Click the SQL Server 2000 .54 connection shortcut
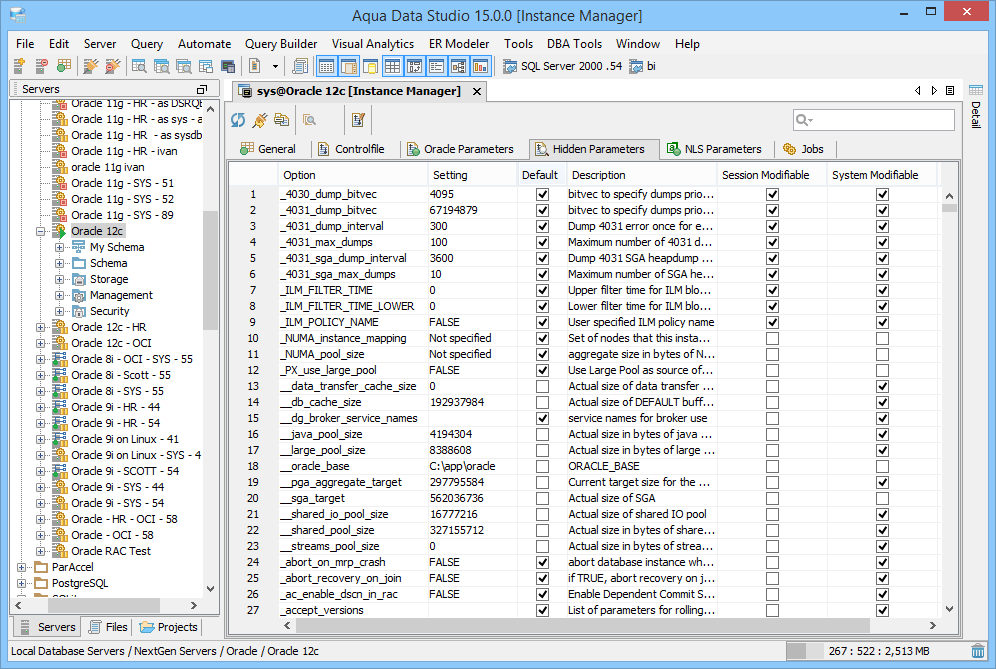The image size is (996, 669). tap(562, 66)
